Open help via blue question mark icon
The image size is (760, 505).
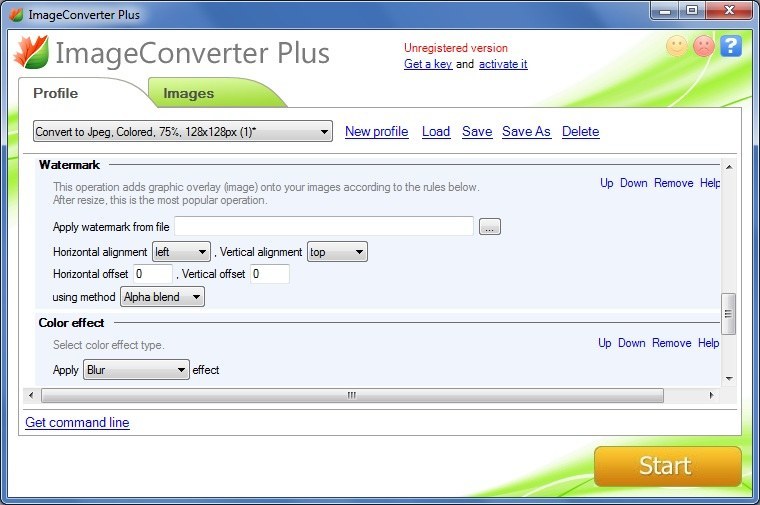click(x=731, y=46)
